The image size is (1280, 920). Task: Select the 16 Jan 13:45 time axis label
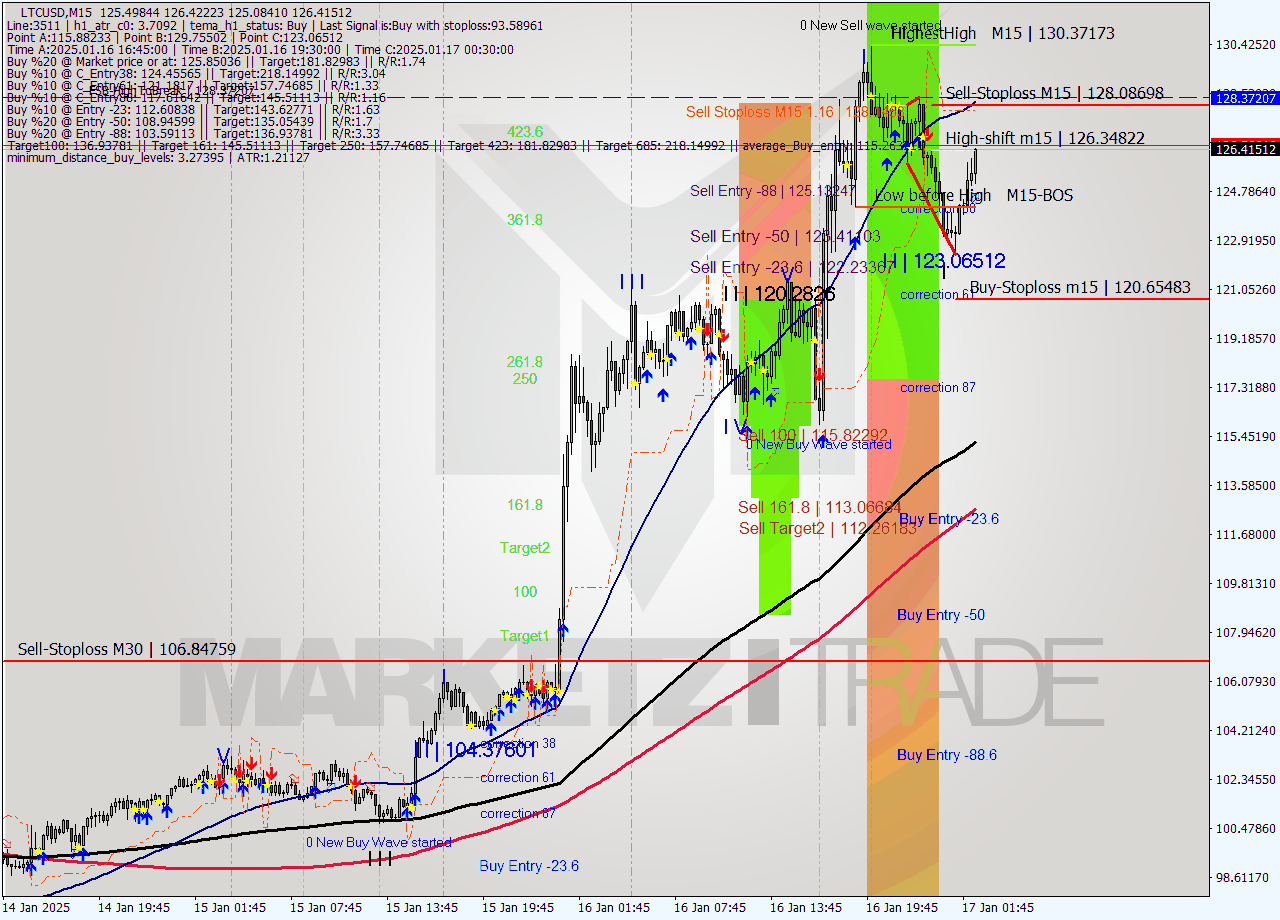tap(807, 908)
